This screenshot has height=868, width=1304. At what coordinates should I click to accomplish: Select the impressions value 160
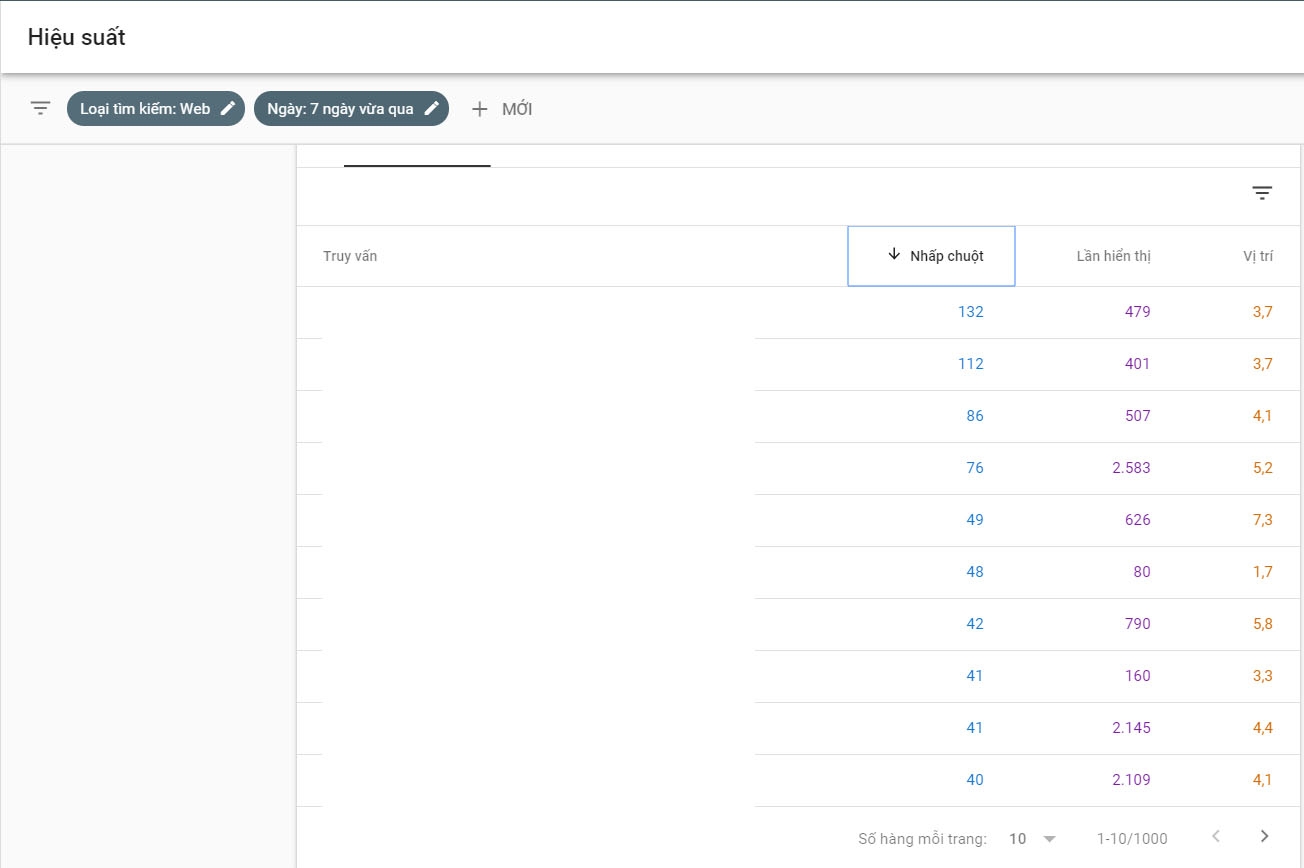point(1138,676)
